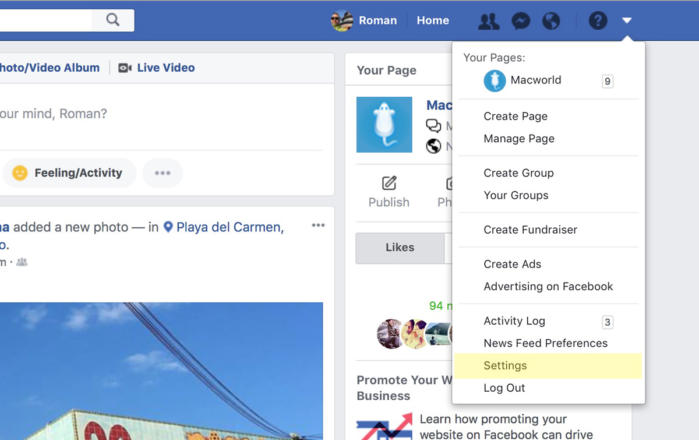699x440 pixels.
Task: Click the Playa del Carmen location link
Action: [x=230, y=227]
